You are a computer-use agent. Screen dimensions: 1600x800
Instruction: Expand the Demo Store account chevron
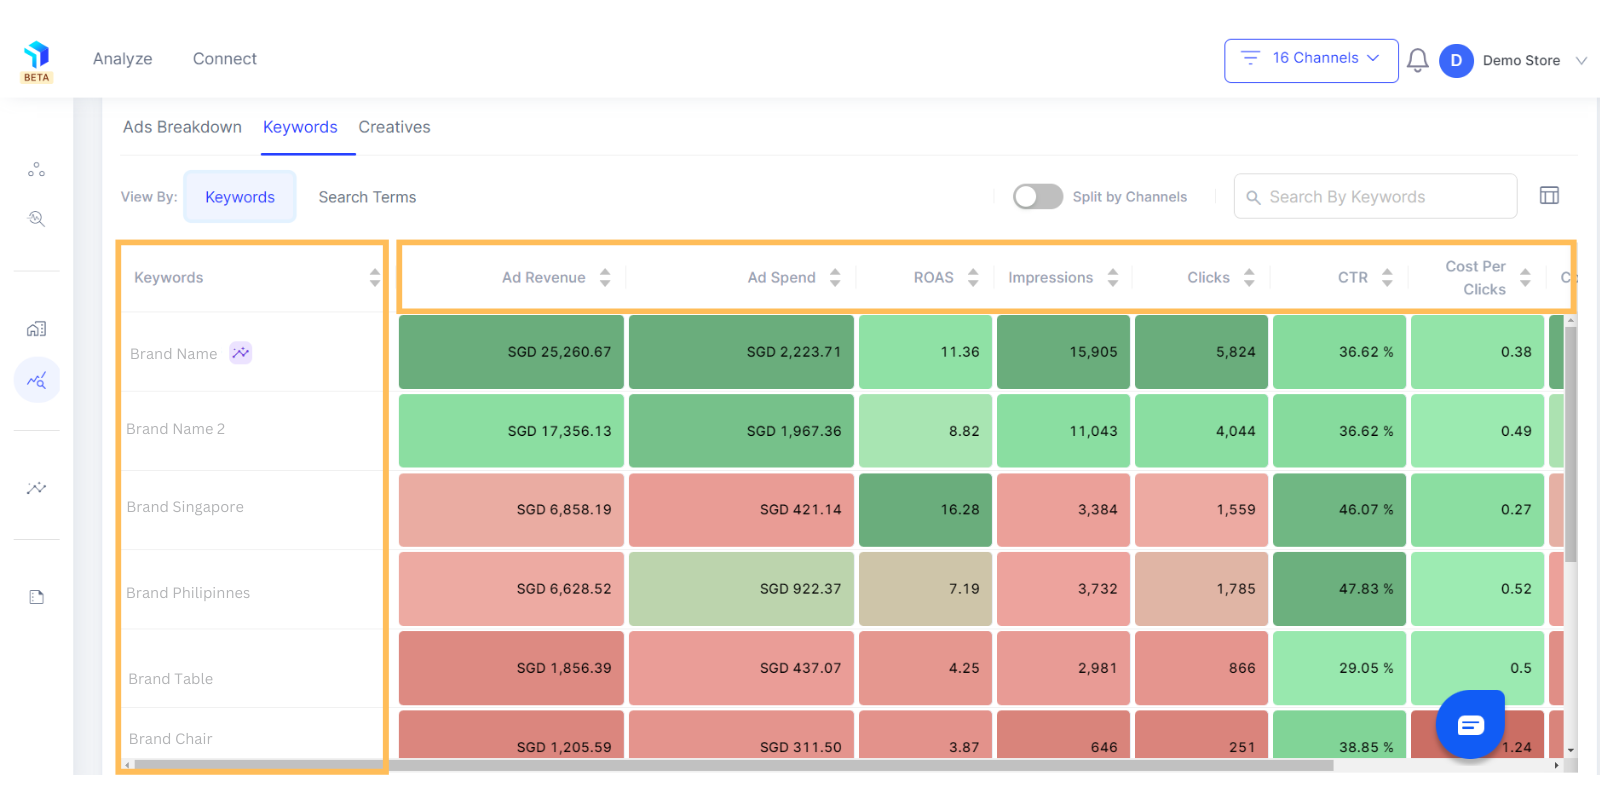point(1581,61)
